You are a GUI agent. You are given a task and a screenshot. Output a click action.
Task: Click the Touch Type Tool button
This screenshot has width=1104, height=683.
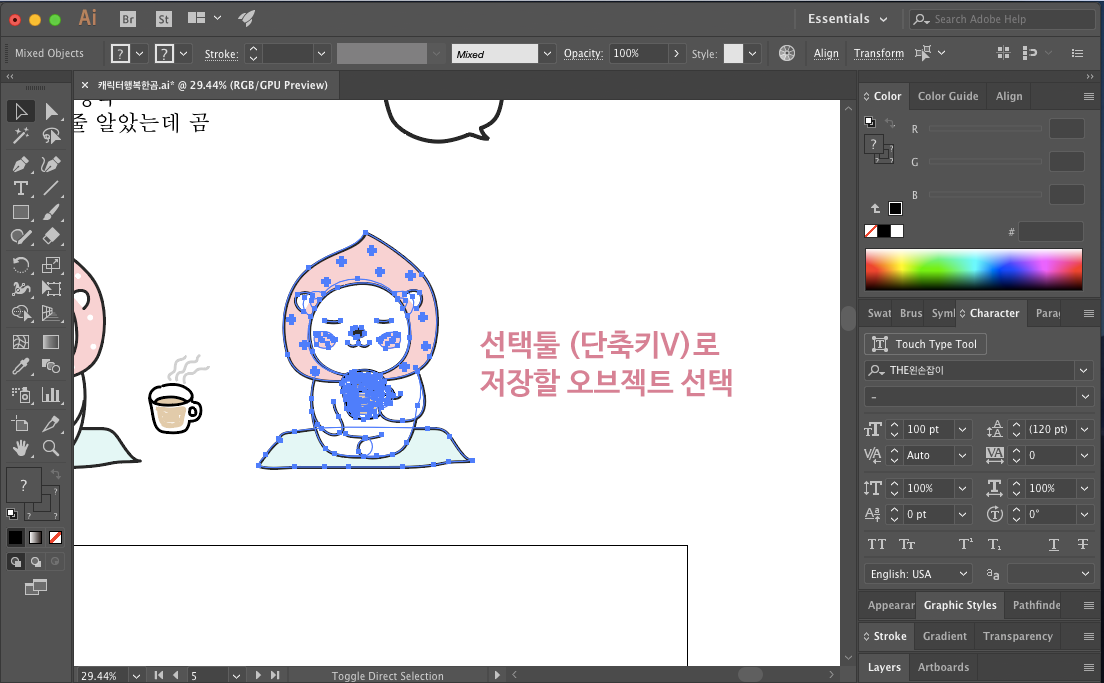pyautogui.click(x=924, y=344)
